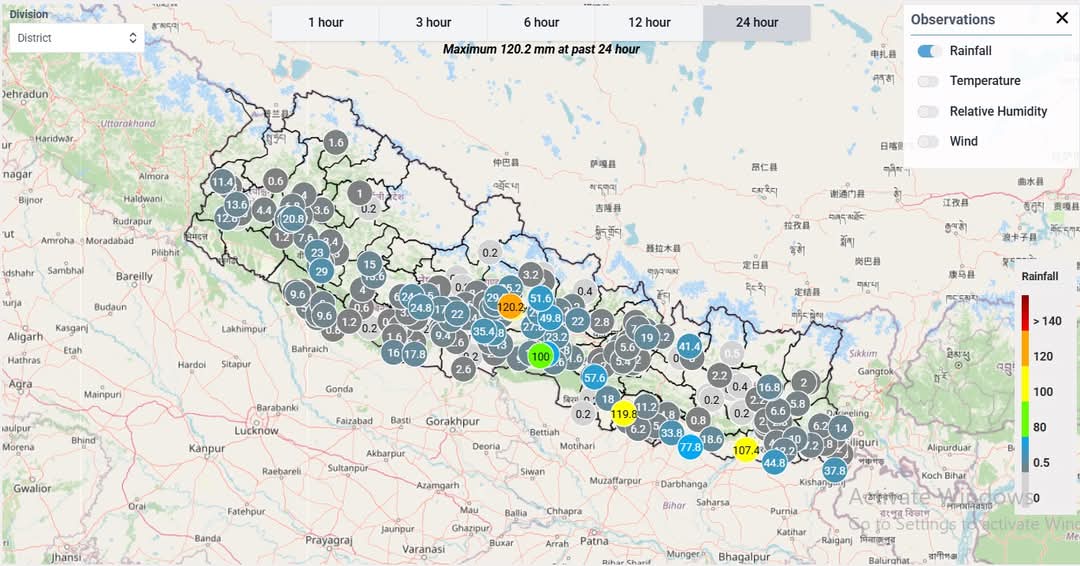Enable the Temperature observation toggle
1080x566 pixels.
(929, 81)
